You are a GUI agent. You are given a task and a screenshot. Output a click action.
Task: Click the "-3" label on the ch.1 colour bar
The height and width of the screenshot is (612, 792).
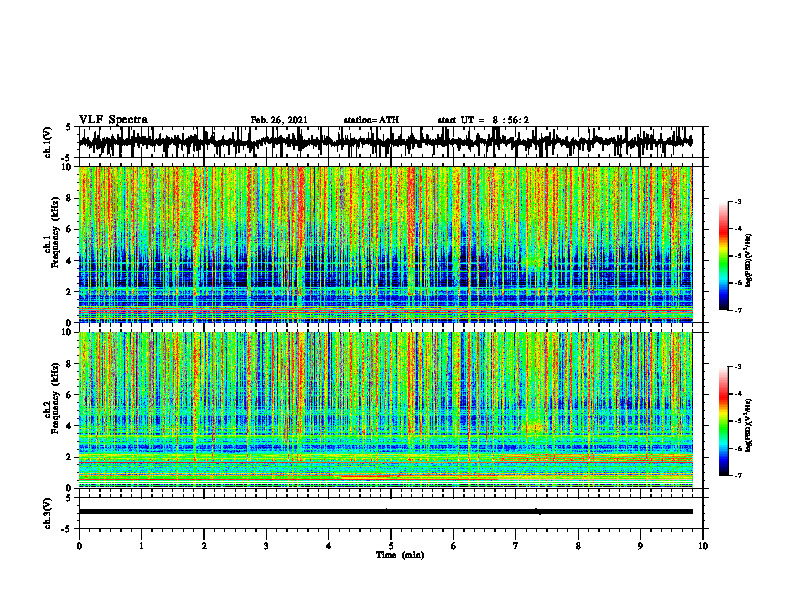tap(737, 201)
